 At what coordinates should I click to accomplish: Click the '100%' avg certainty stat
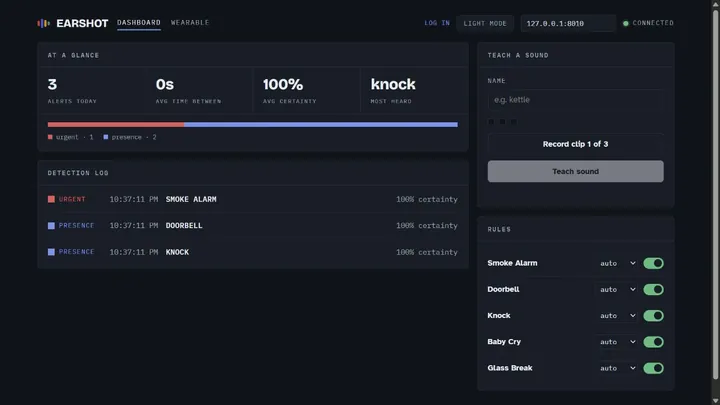click(283, 84)
